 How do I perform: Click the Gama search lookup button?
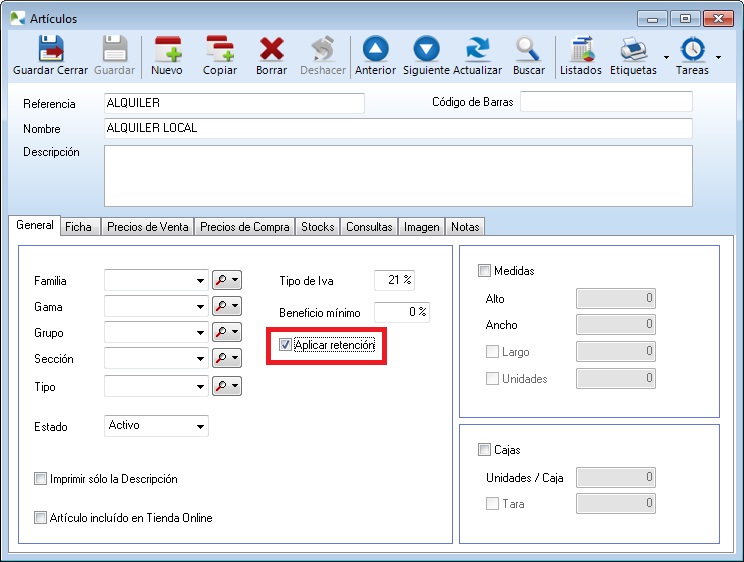click(227, 306)
